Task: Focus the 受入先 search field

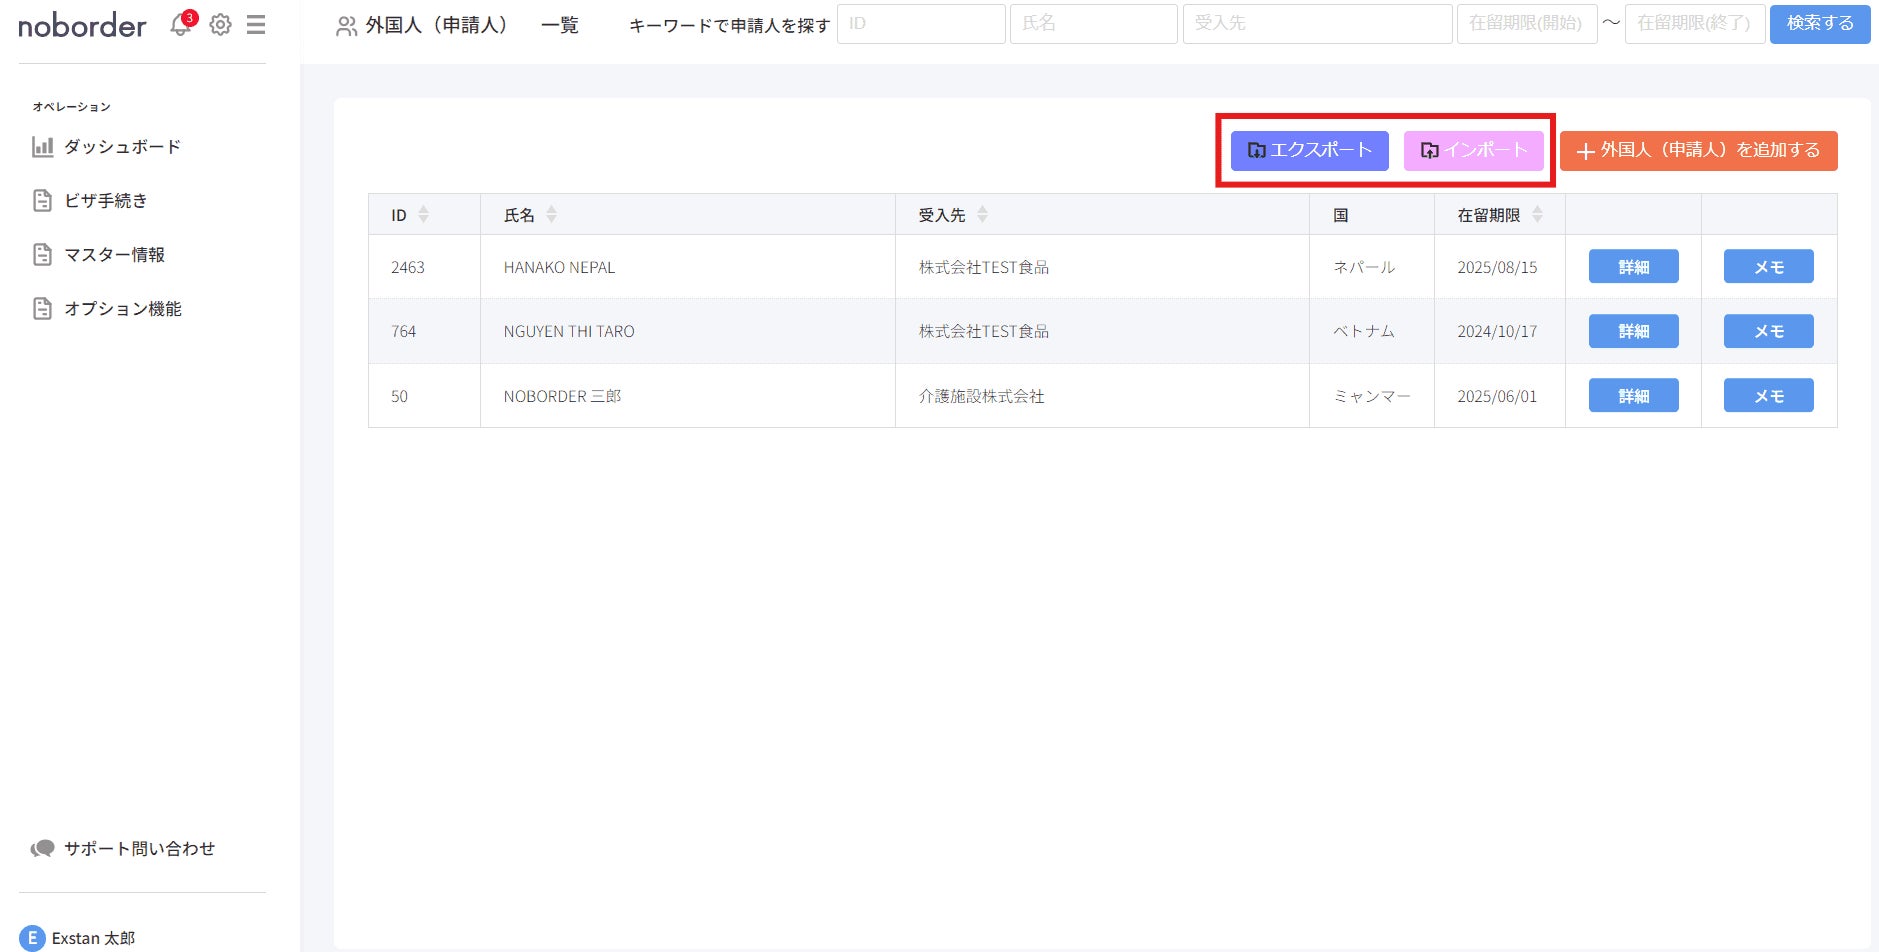Action: 1317,23
